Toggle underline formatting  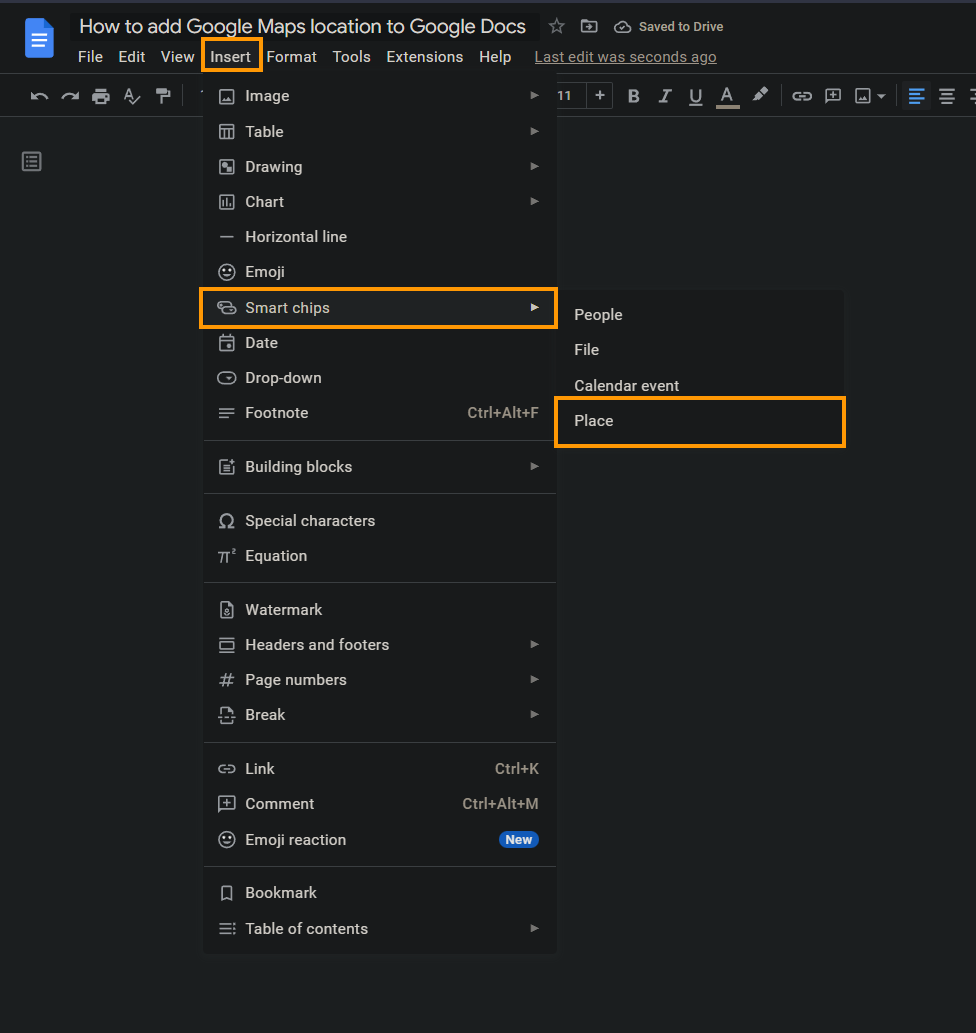click(x=695, y=97)
